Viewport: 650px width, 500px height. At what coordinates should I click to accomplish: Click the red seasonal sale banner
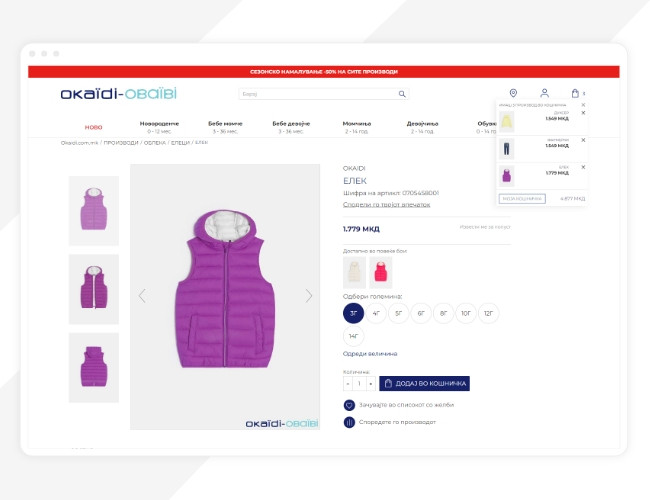coord(324,72)
